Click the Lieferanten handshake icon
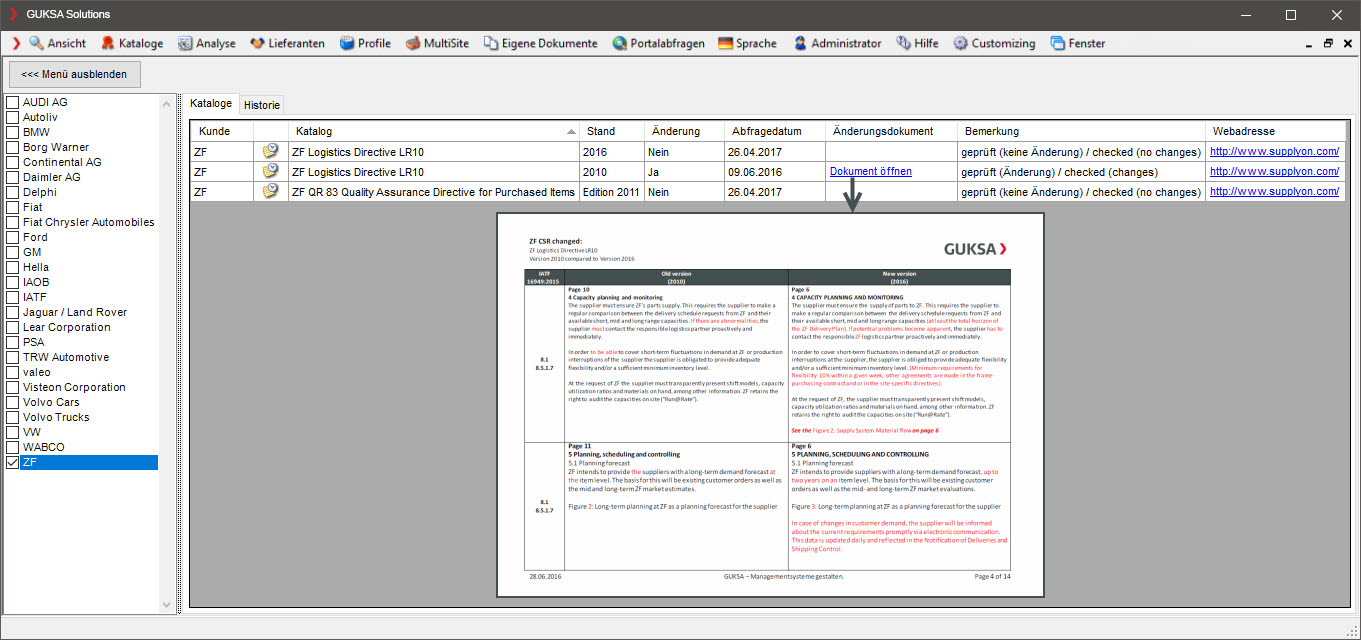 (257, 43)
